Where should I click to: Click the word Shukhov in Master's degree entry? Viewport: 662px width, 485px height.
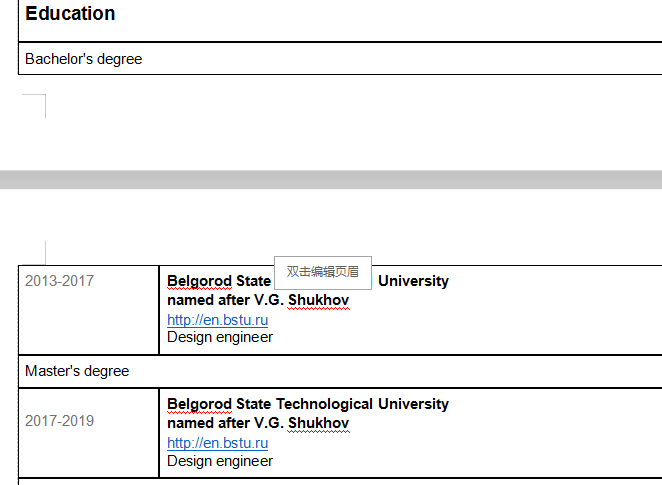tap(318, 423)
